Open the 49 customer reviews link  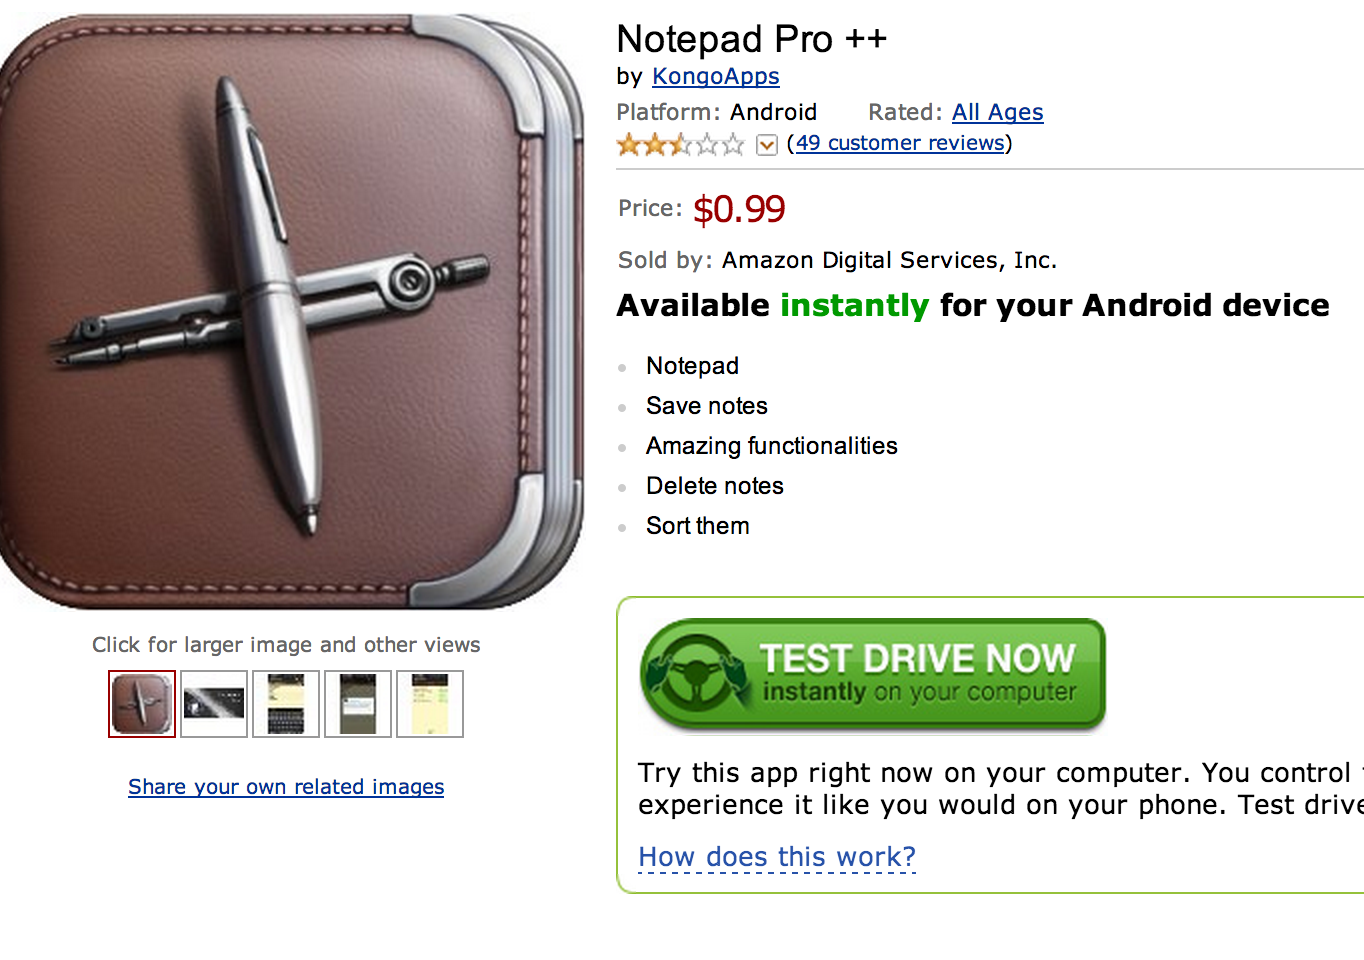(x=900, y=143)
